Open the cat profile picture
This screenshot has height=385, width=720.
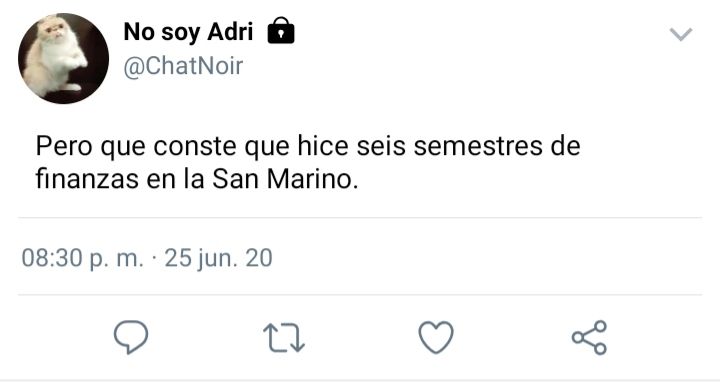coord(63,58)
